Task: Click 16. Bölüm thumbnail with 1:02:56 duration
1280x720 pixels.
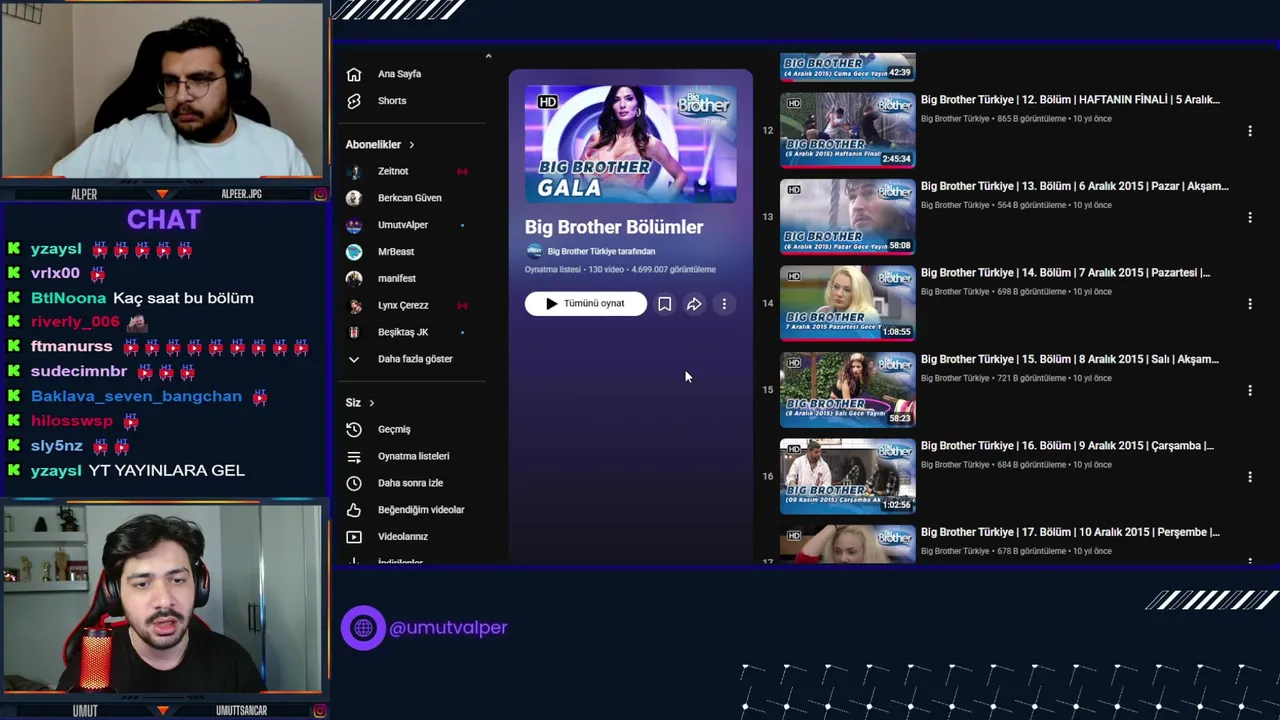Action: coord(848,476)
